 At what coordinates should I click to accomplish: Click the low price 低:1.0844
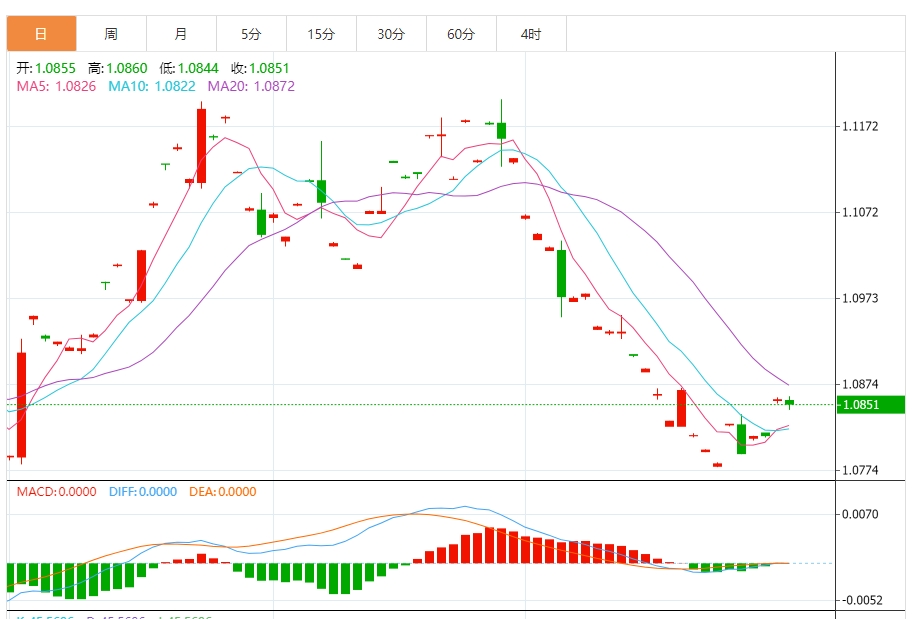[x=189, y=68]
